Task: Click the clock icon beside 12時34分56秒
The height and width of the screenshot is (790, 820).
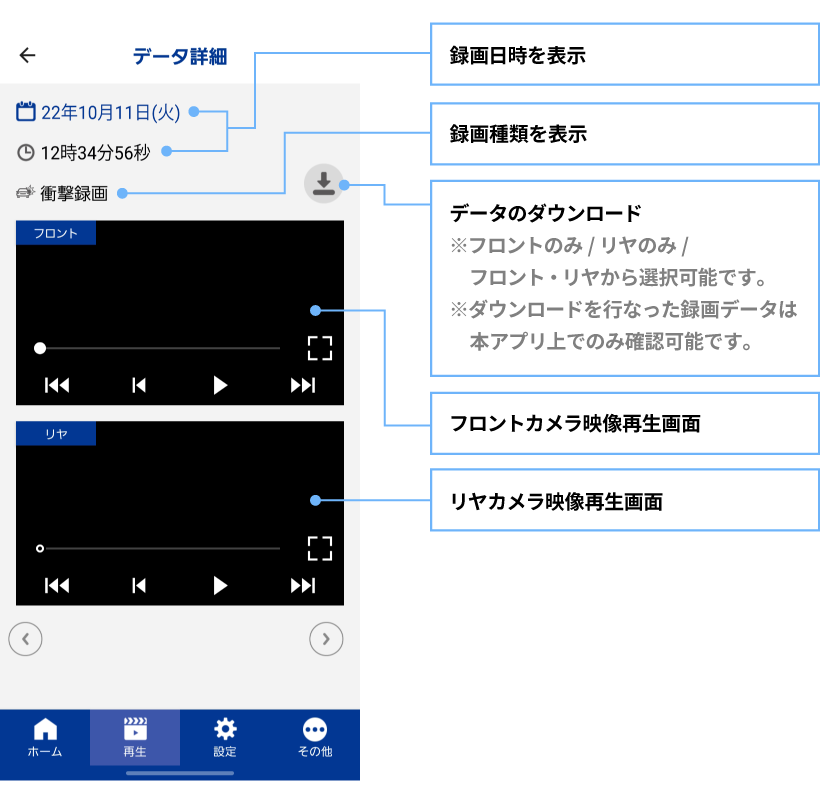Action: [26, 153]
